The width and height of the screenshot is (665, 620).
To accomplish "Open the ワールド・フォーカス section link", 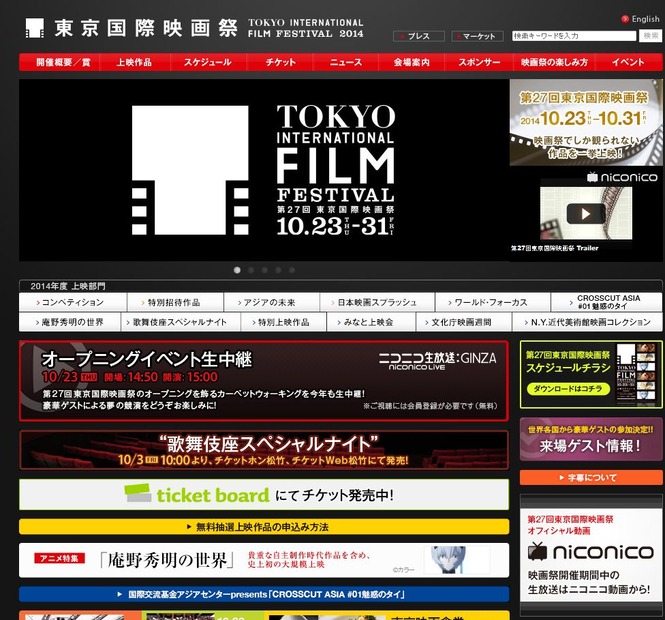I will point(493,302).
